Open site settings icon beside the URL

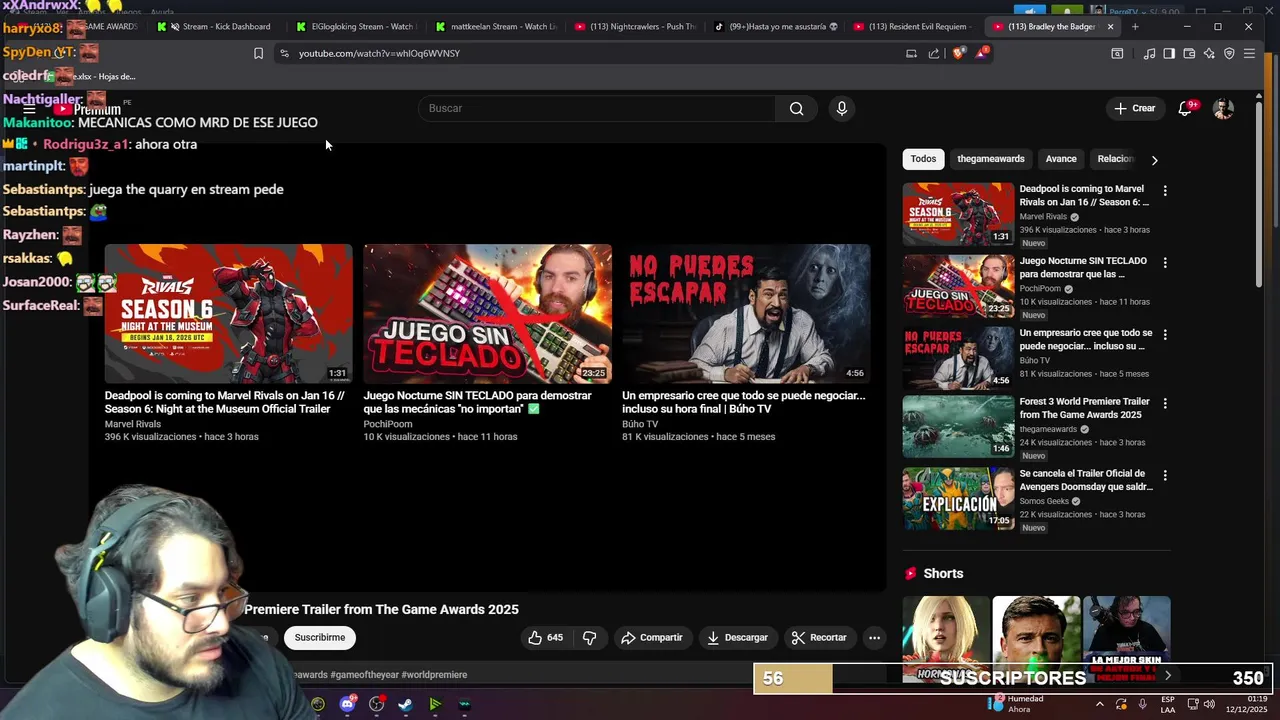pos(284,53)
